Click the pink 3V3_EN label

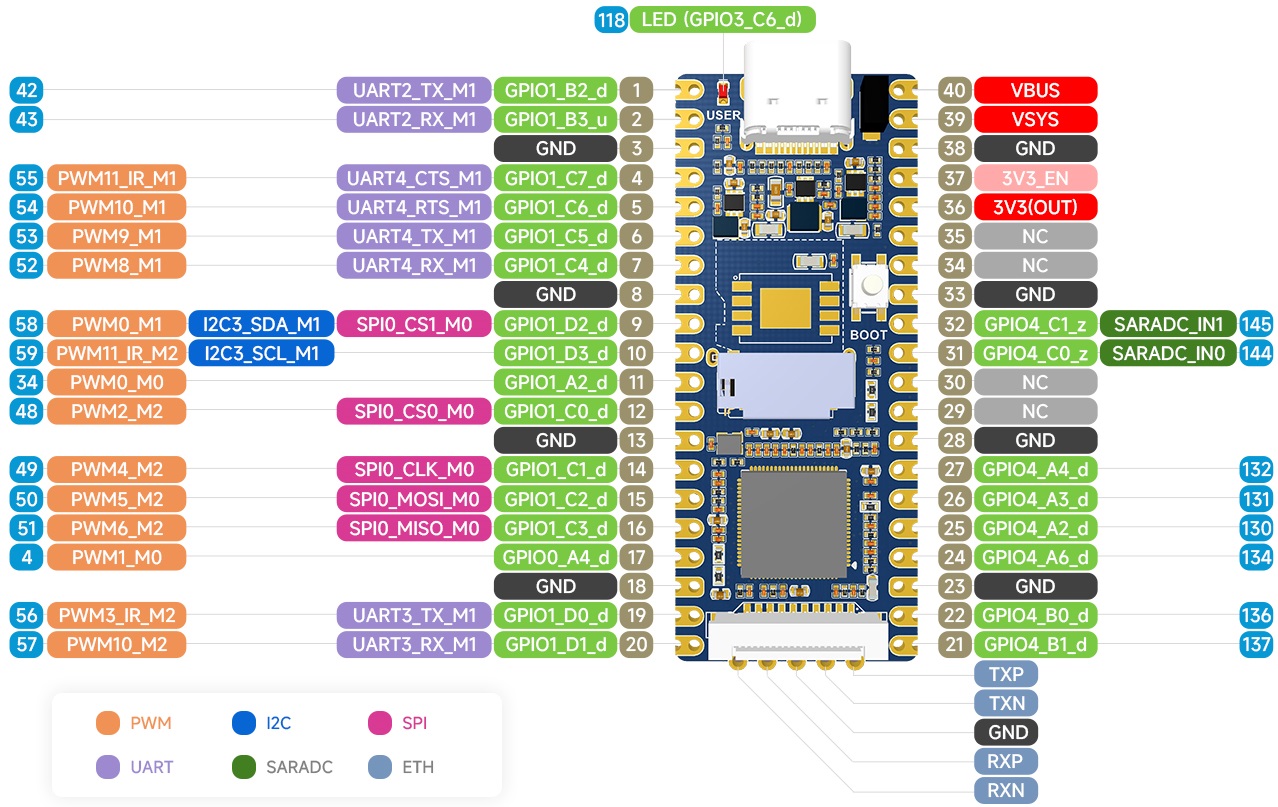point(1035,178)
